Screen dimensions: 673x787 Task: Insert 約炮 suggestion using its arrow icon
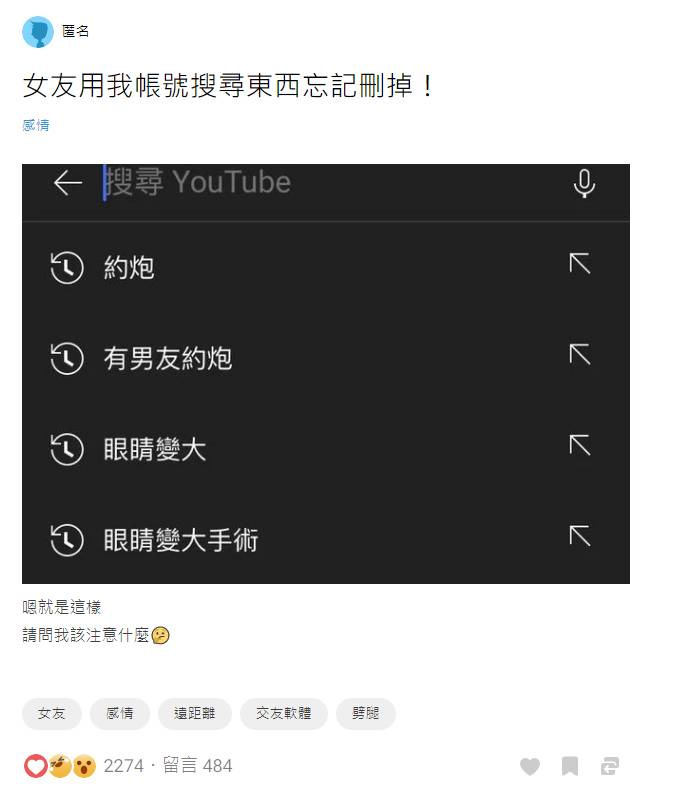580,264
